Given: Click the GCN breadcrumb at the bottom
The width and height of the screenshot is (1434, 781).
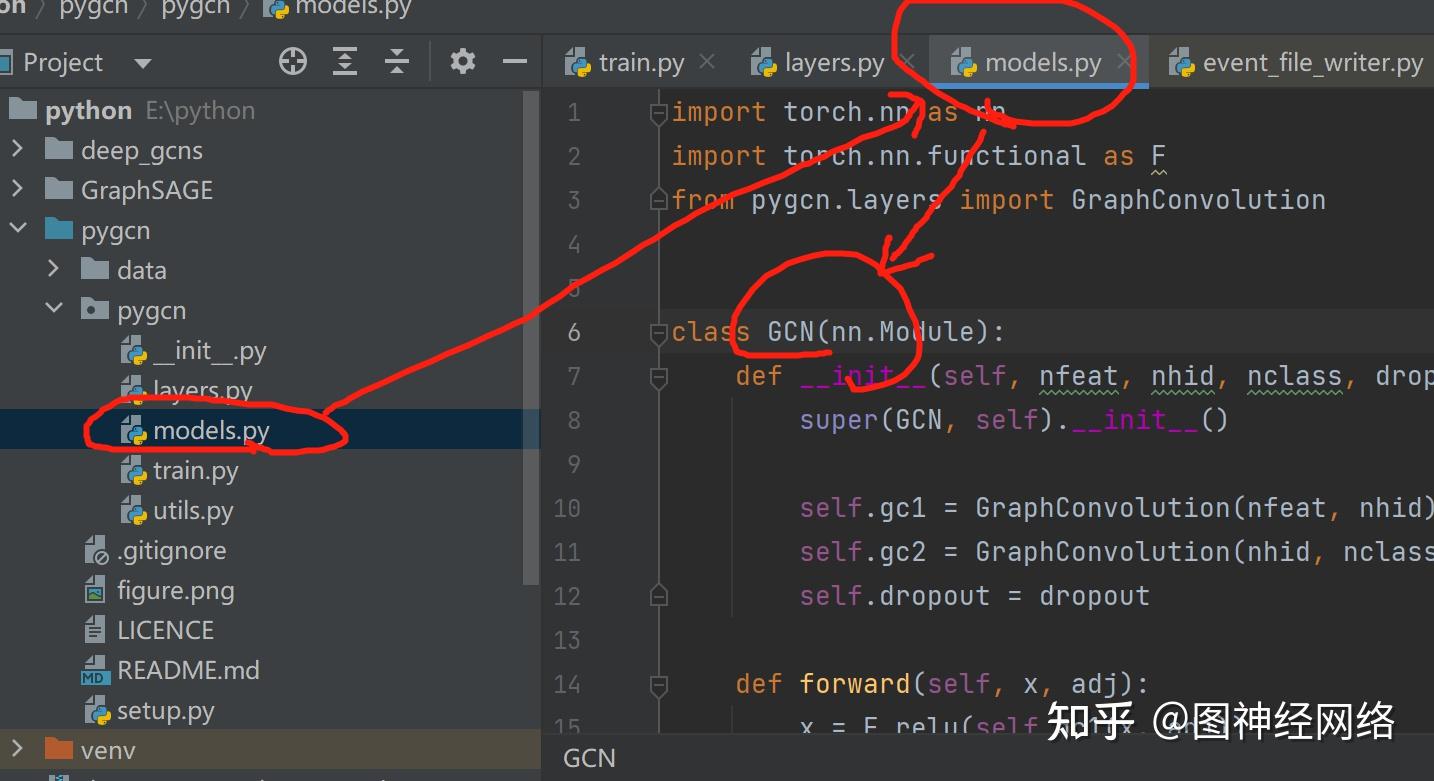Looking at the screenshot, I should [x=589, y=757].
